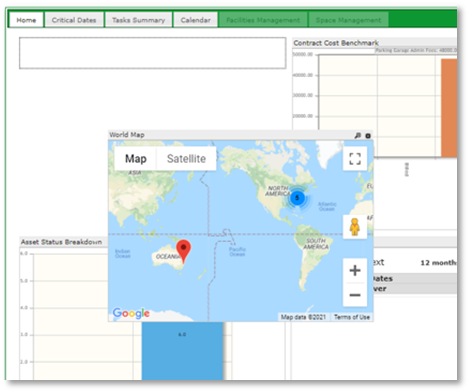Open the Home tab
Image resolution: width=469 pixels, height=392 pixels.
click(x=26, y=20)
